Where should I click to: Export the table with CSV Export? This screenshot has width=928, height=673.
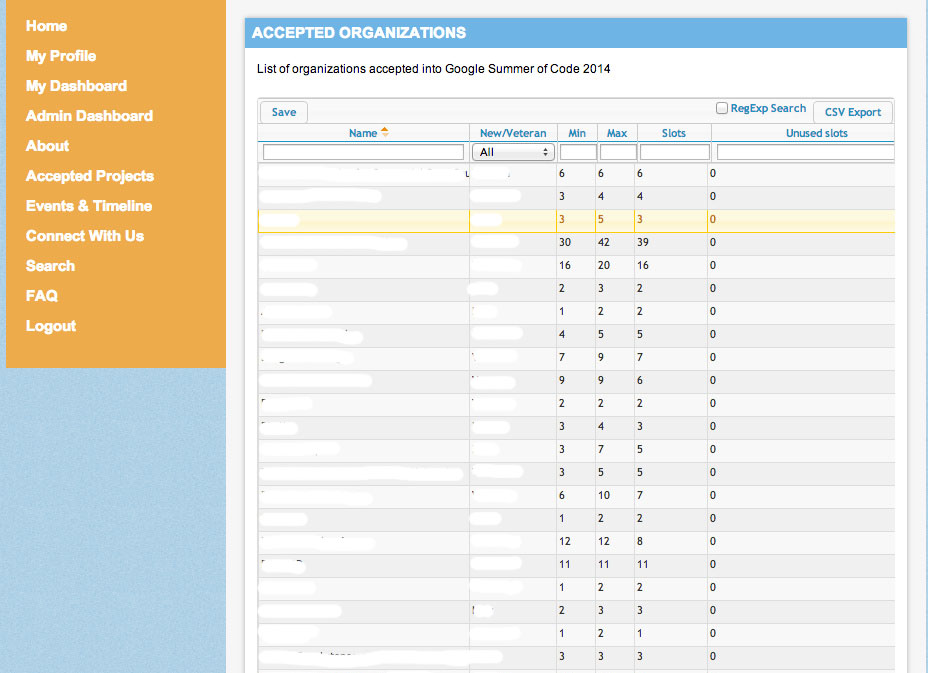852,112
